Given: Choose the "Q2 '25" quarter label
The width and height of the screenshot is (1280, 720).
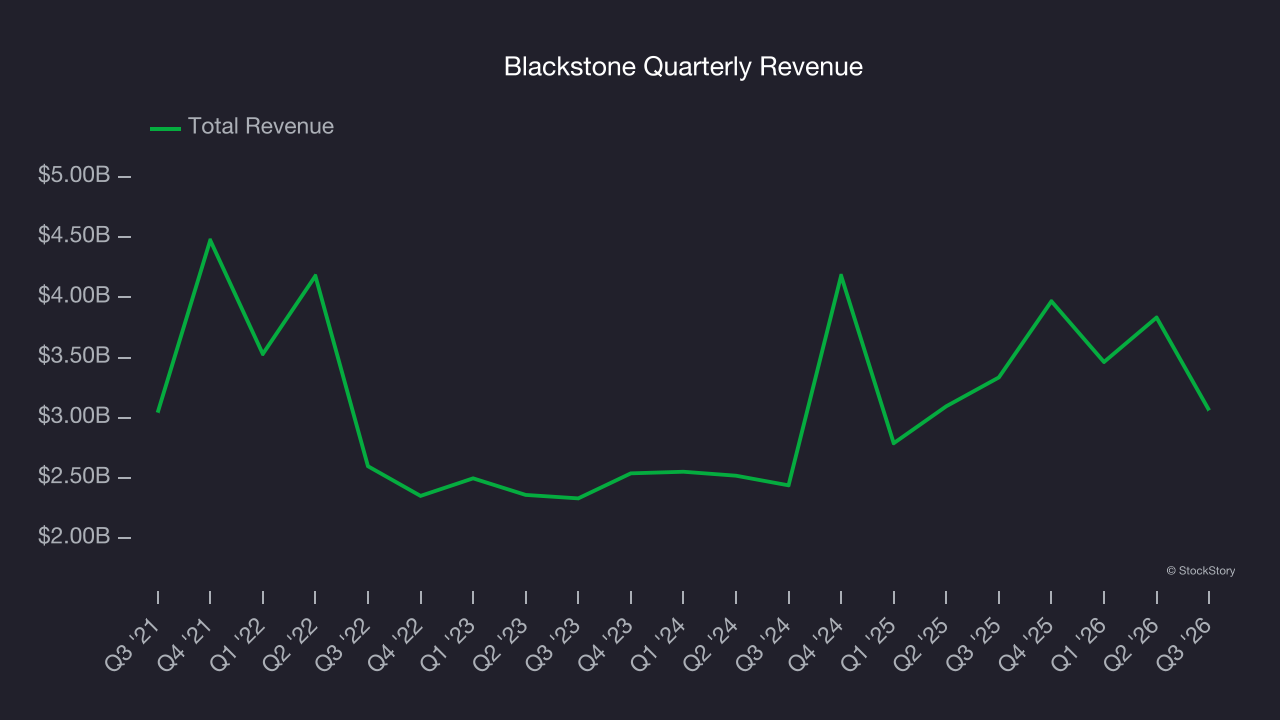Looking at the screenshot, I should [922, 643].
